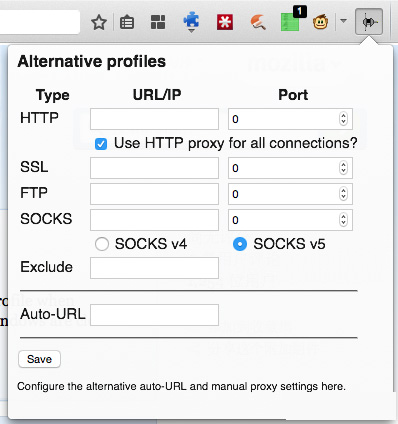Expand the dropdown arrow beside monkey icon
The image size is (398, 424).
(343, 21)
